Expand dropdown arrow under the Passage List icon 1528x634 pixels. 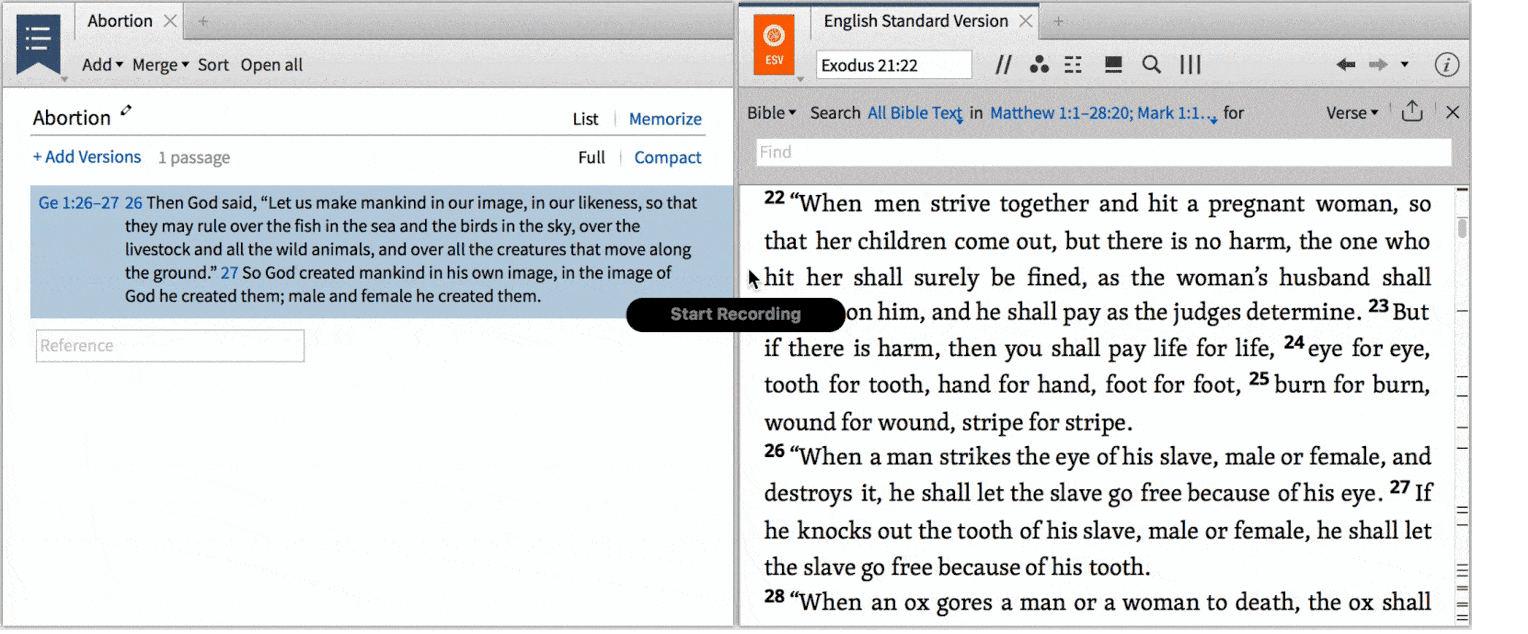coord(64,79)
